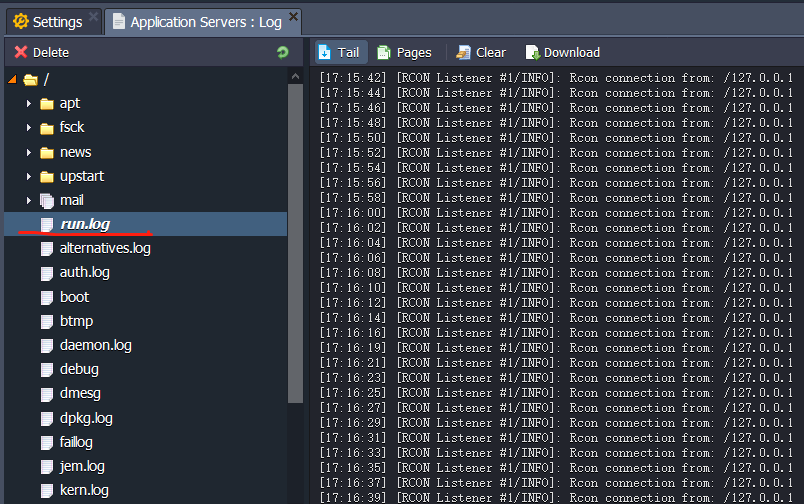Viewport: 804px width, 504px height.
Task: Click the Clear log brush icon
Action: click(464, 53)
